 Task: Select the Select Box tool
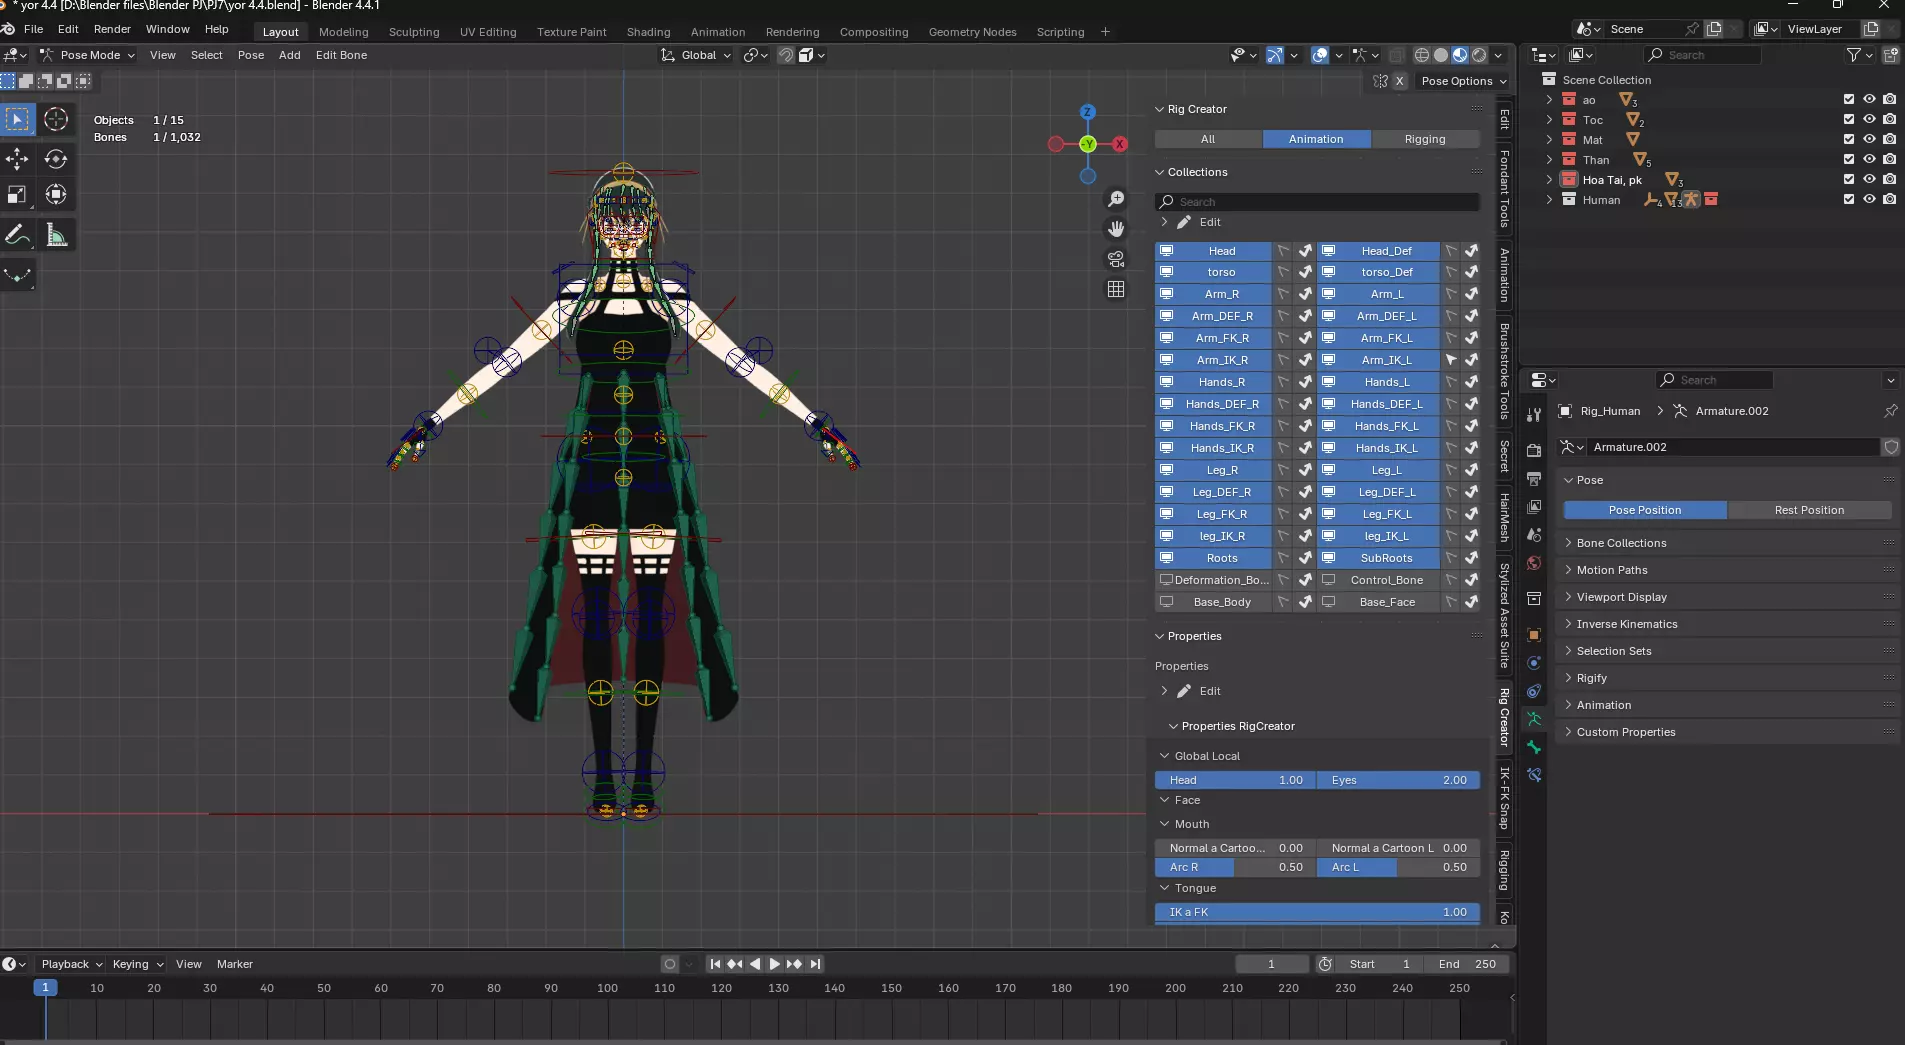(x=17, y=119)
